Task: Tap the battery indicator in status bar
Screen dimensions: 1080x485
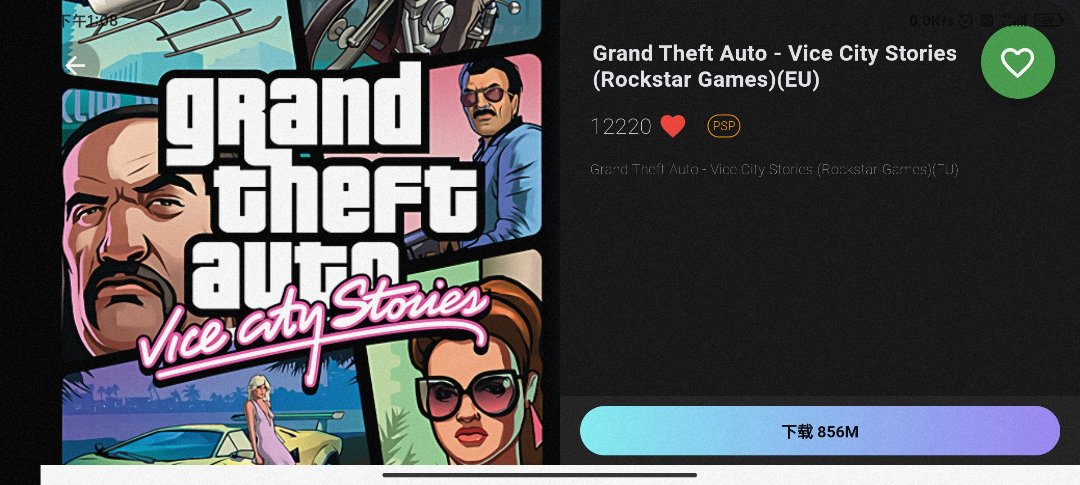Action: [x=1048, y=21]
